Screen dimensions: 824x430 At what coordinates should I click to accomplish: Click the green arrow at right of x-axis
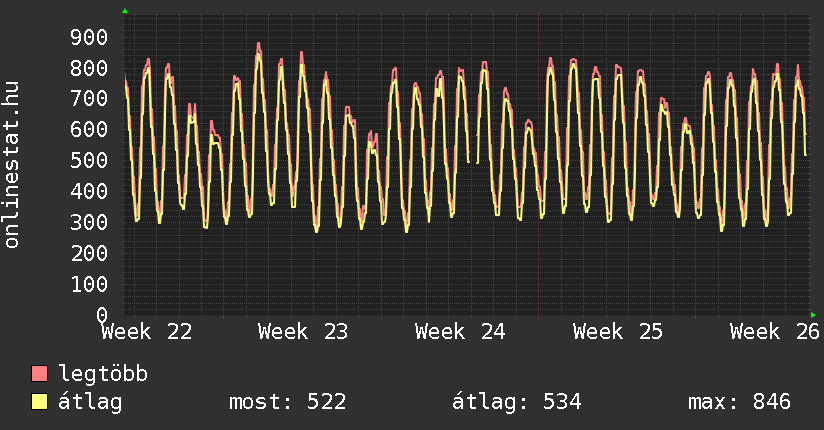pyautogui.click(x=813, y=315)
